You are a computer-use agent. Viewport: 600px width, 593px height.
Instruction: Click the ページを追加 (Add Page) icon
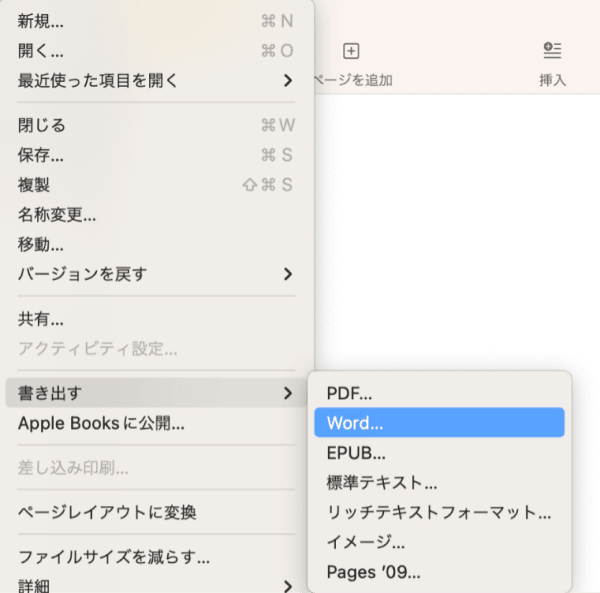pyautogui.click(x=351, y=51)
